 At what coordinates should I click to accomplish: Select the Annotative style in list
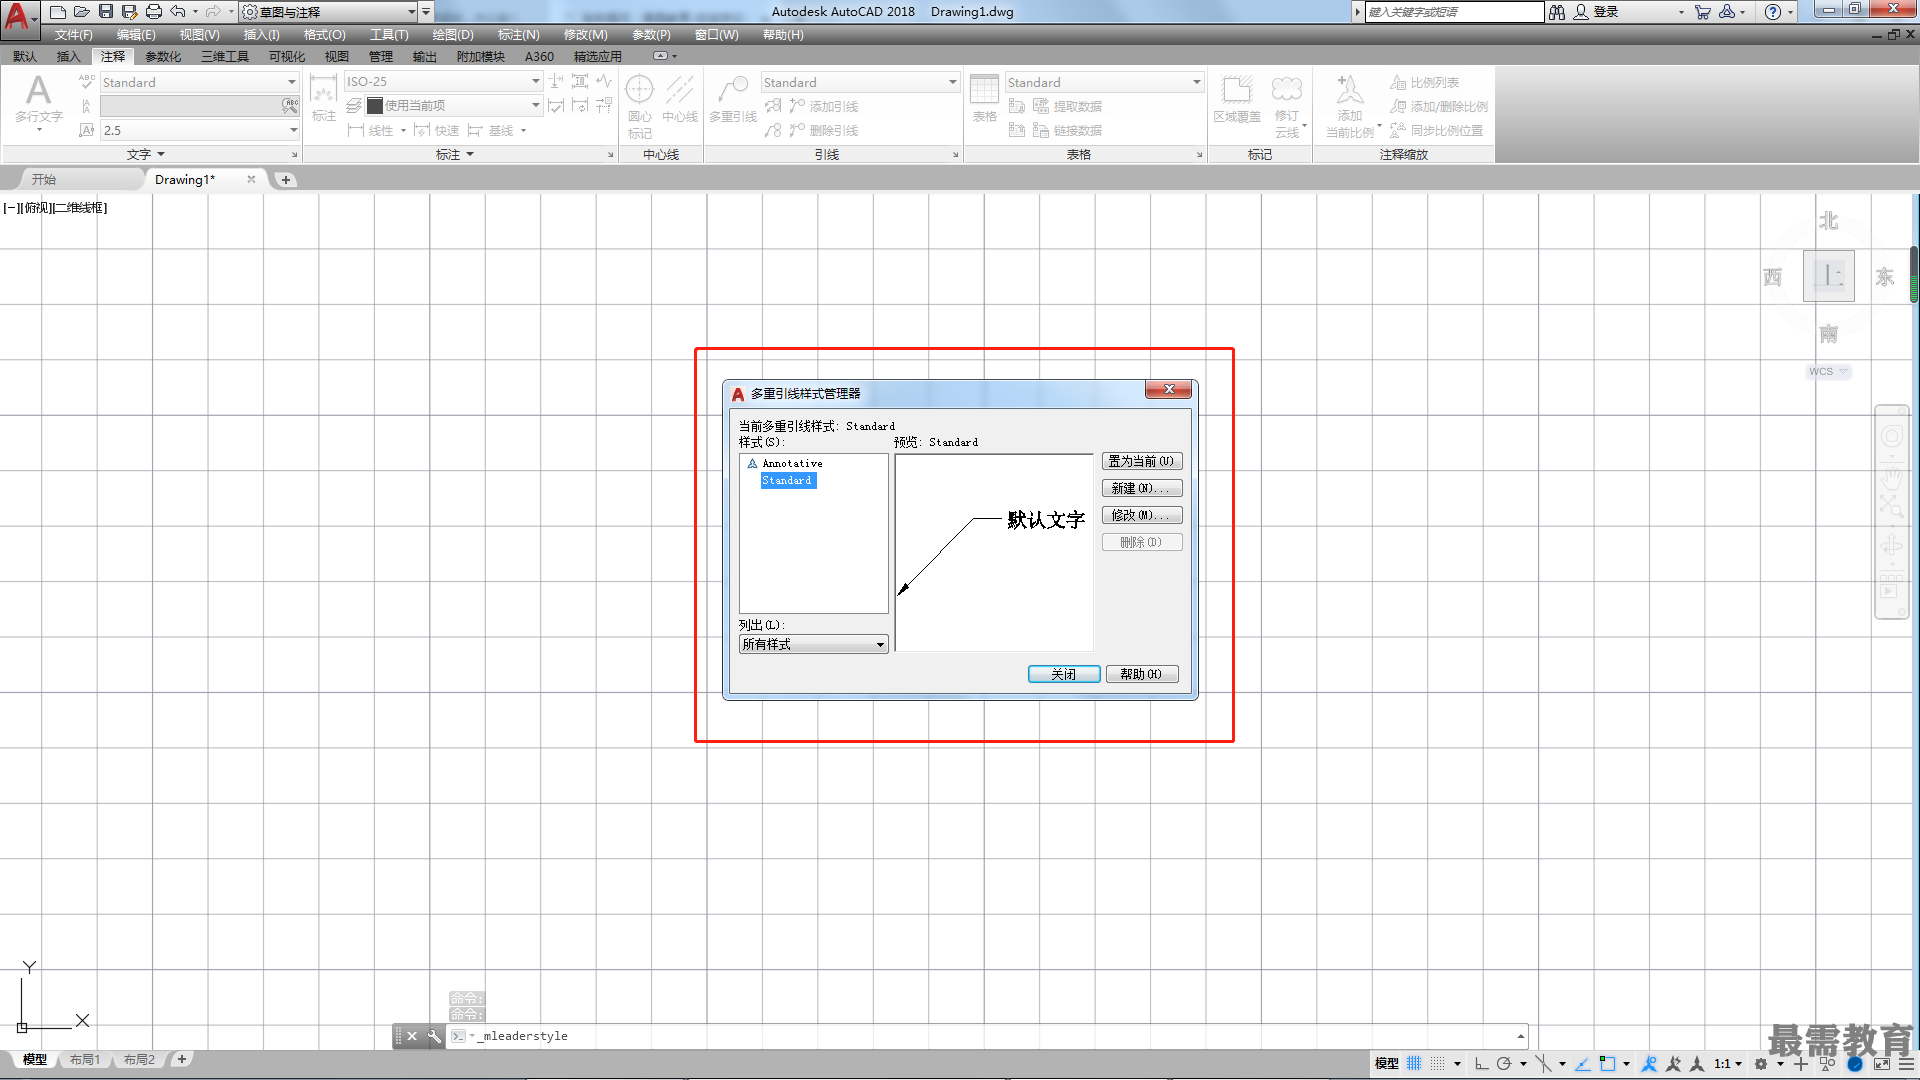click(x=792, y=463)
